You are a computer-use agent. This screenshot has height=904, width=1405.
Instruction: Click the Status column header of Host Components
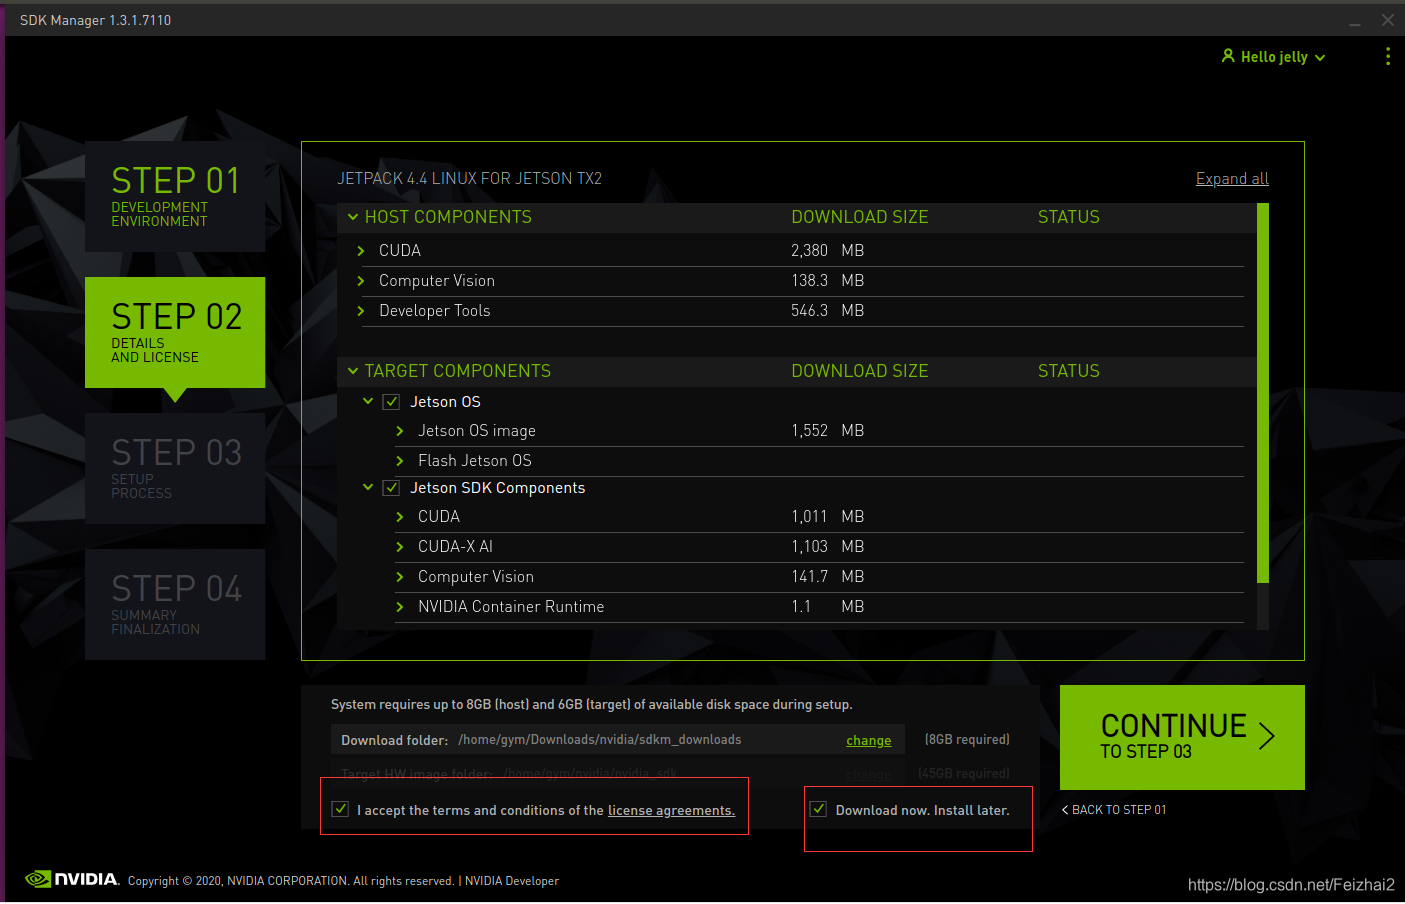(1068, 217)
